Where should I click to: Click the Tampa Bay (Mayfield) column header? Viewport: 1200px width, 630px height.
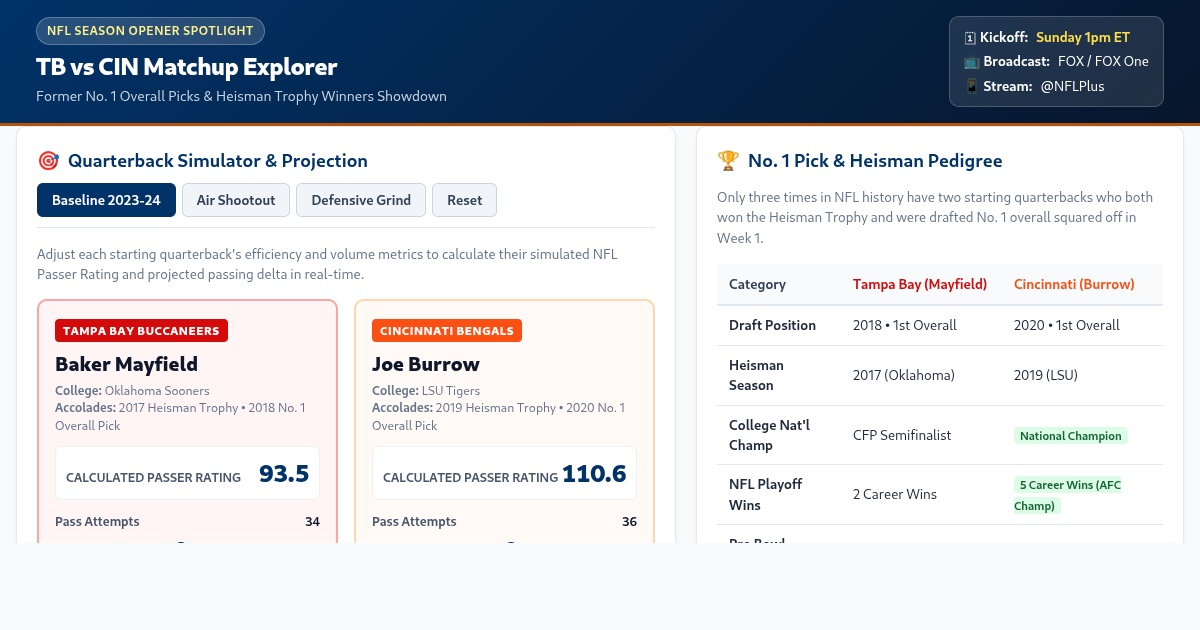point(920,284)
